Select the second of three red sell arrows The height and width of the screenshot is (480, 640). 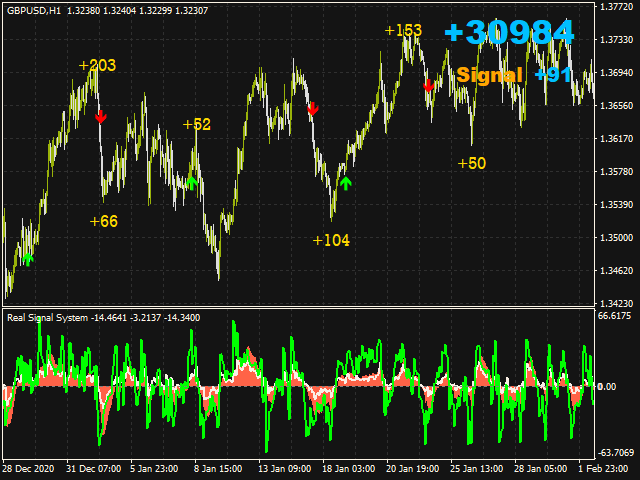[313, 109]
